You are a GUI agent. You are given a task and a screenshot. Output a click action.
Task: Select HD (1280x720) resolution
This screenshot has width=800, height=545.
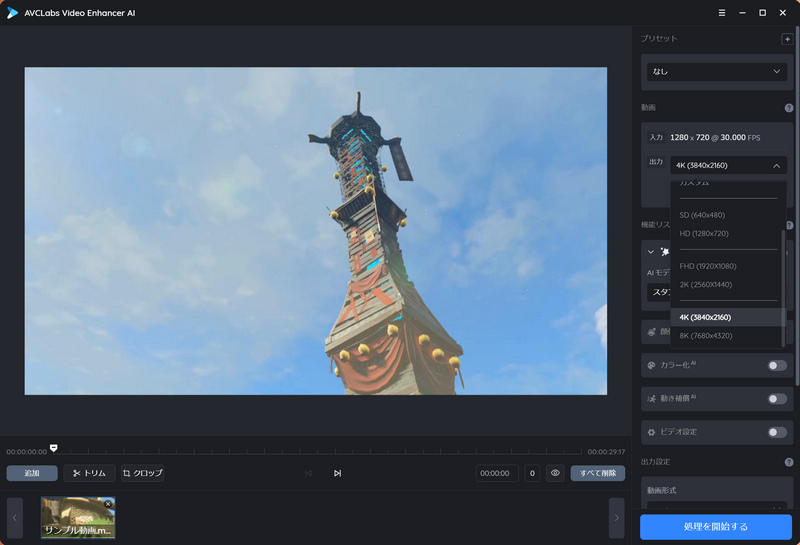coord(728,233)
